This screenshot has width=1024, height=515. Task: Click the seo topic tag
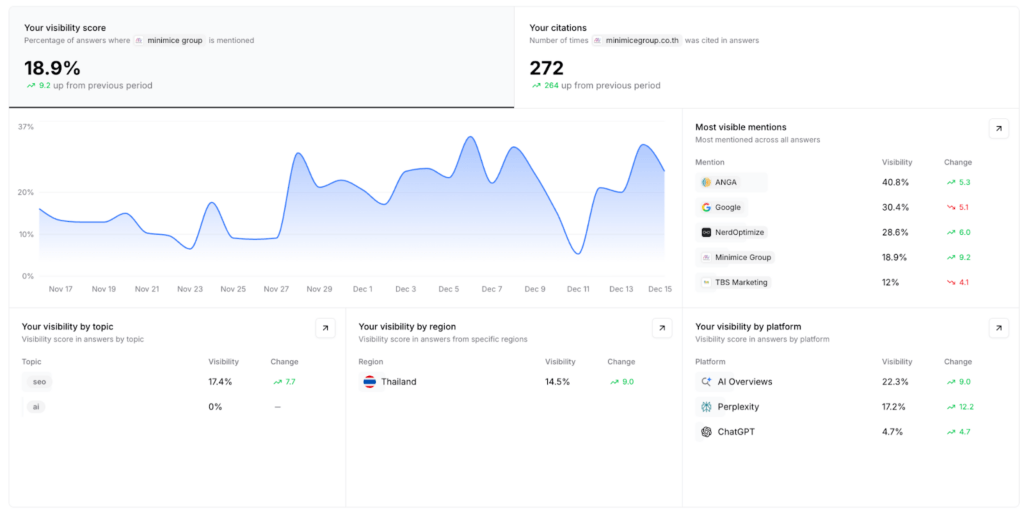point(37,382)
